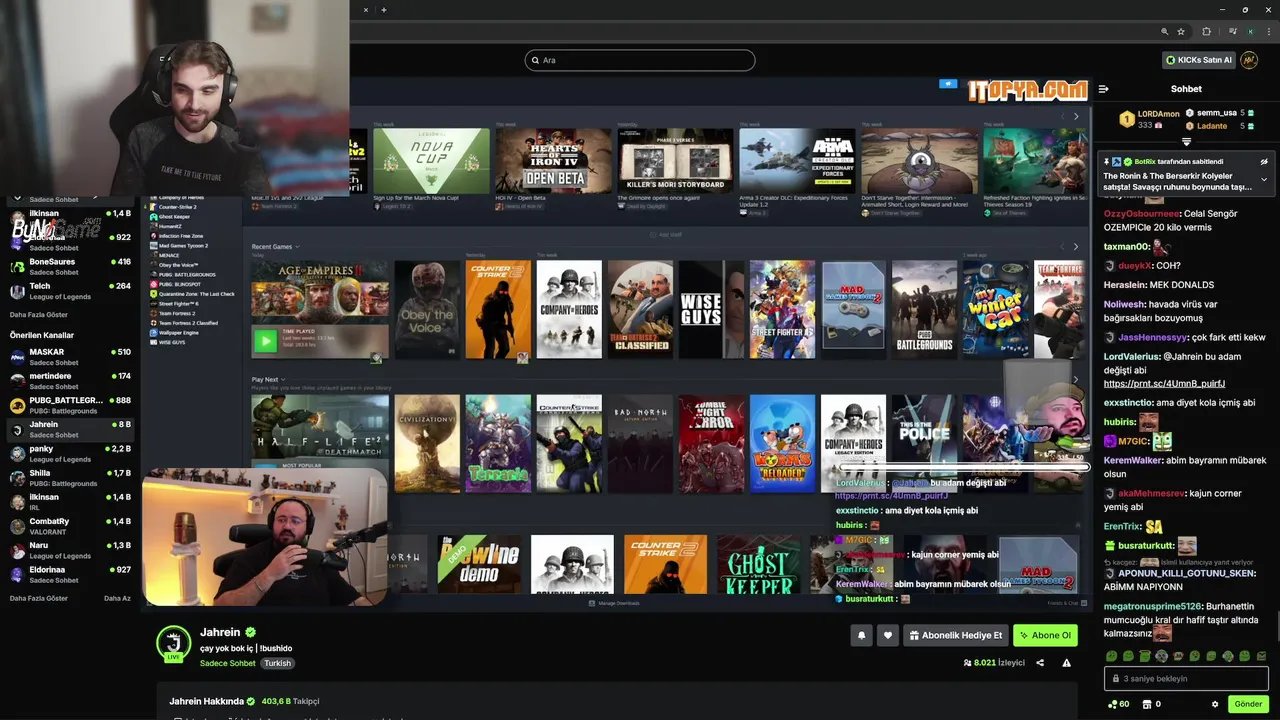Open the Chrome three-dot menu
This screenshot has height=720, width=1280.
point(1267,31)
